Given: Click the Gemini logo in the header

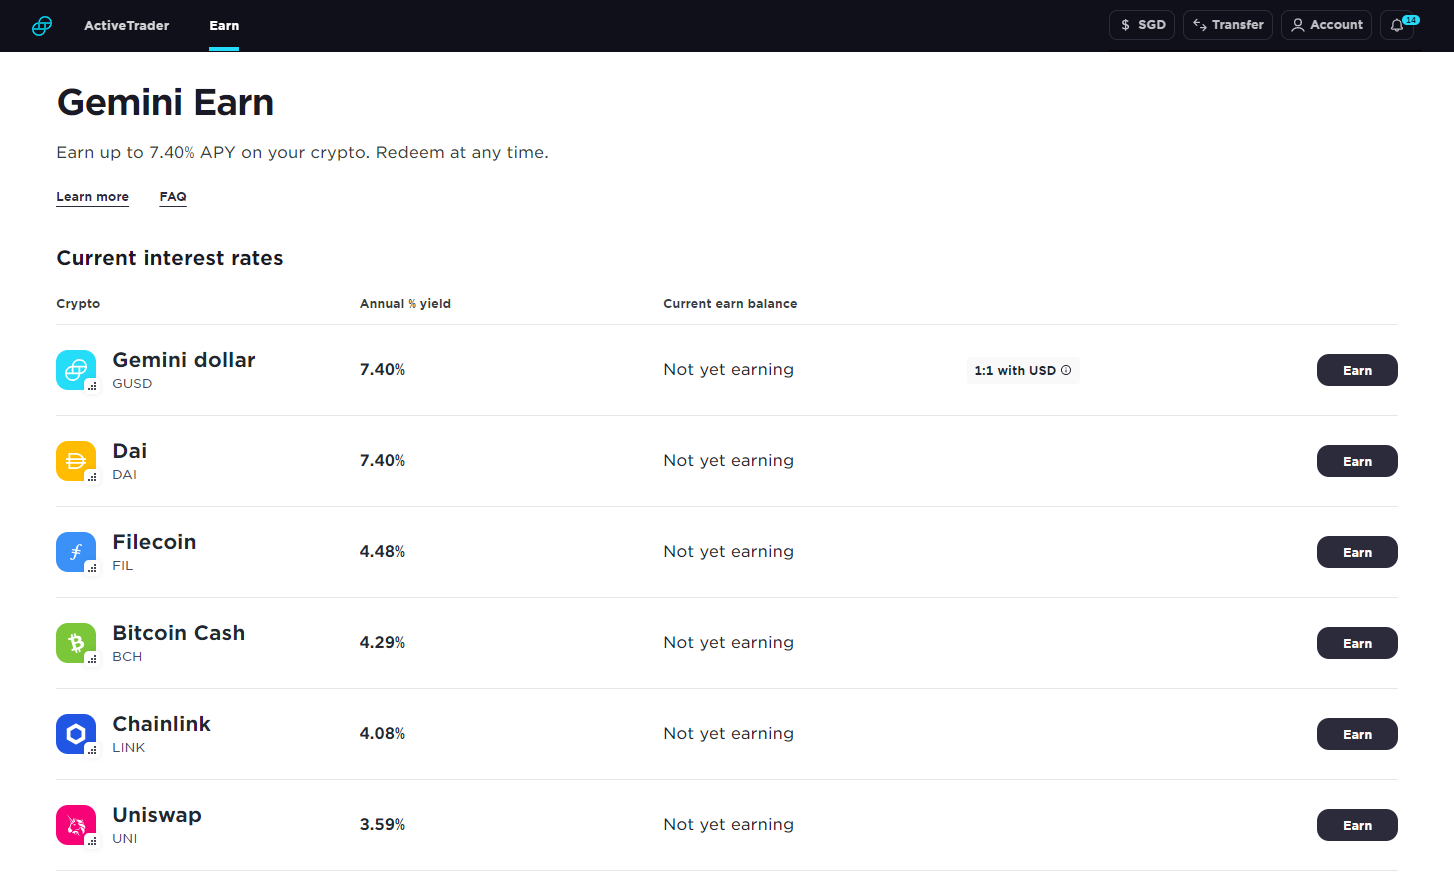Looking at the screenshot, I should [42, 26].
